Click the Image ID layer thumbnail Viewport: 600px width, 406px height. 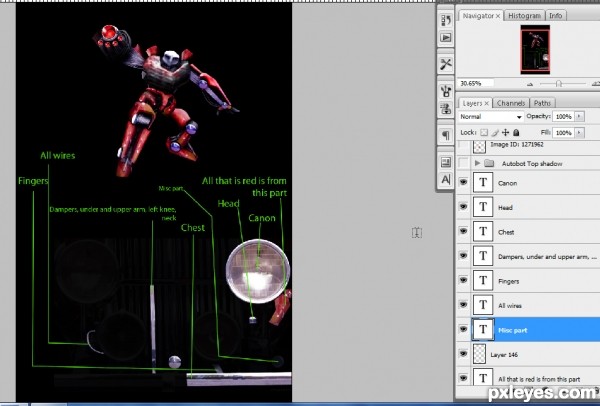(x=479, y=146)
